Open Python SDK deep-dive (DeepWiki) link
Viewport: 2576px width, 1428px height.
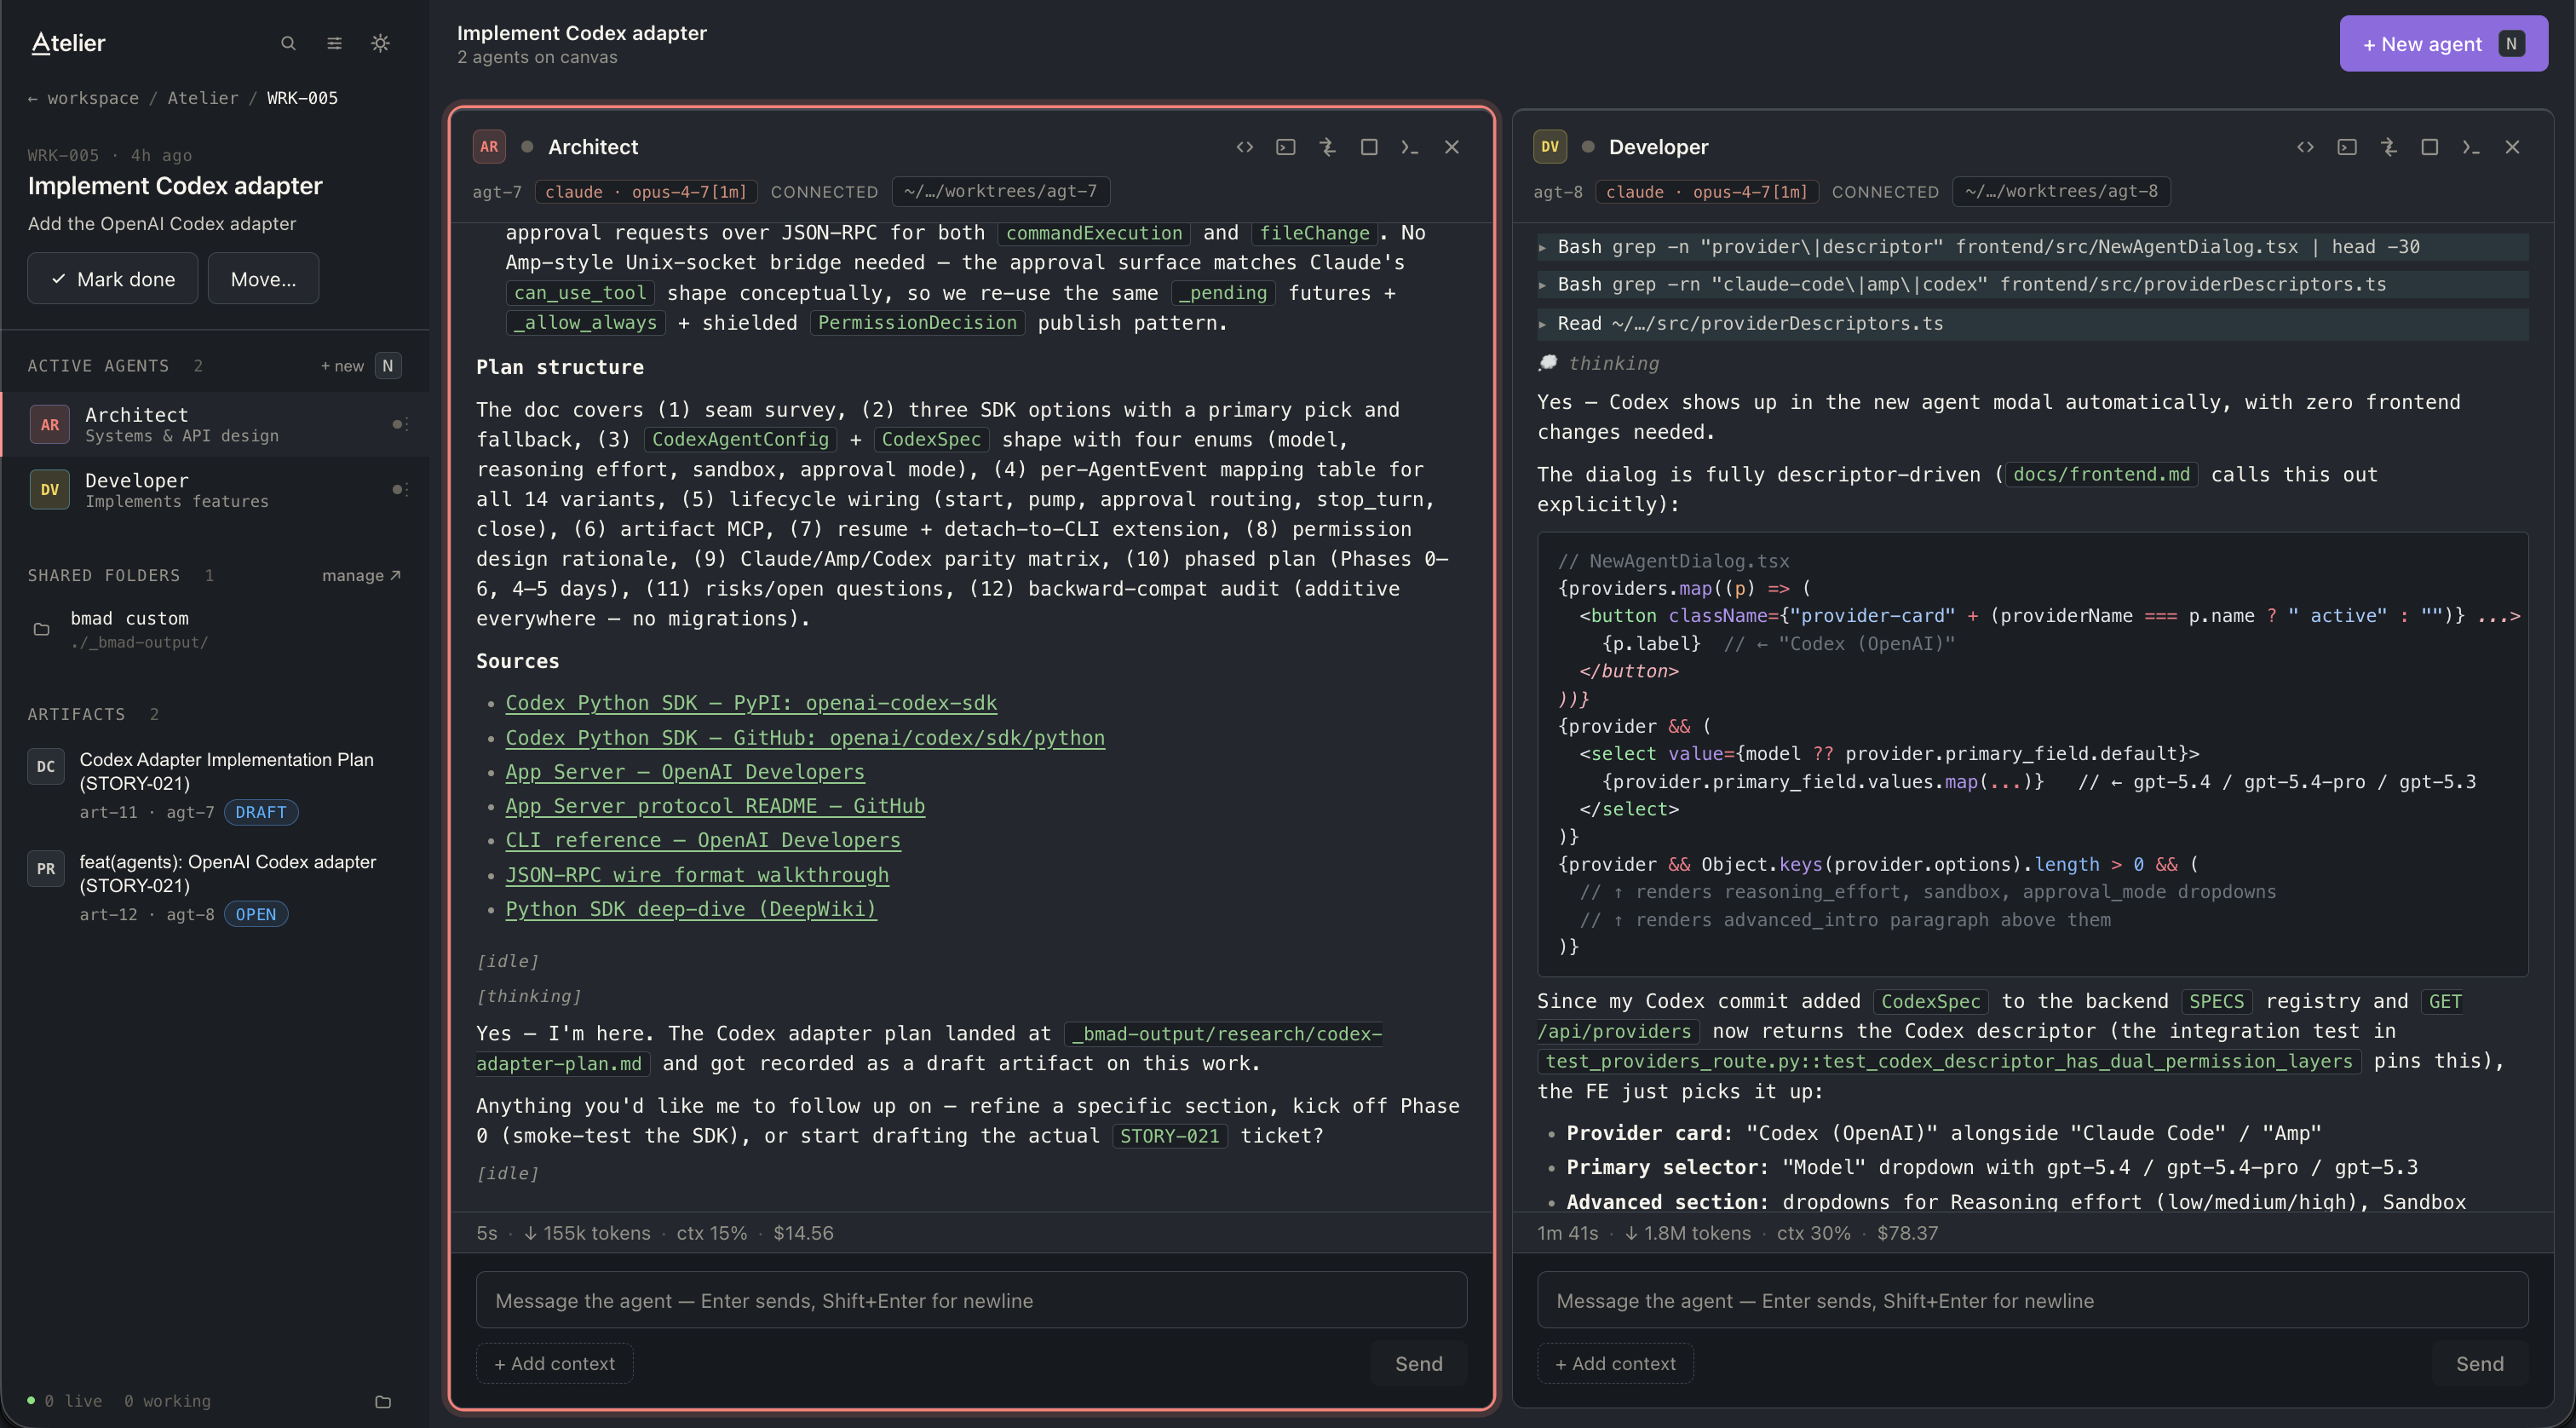(x=691, y=909)
